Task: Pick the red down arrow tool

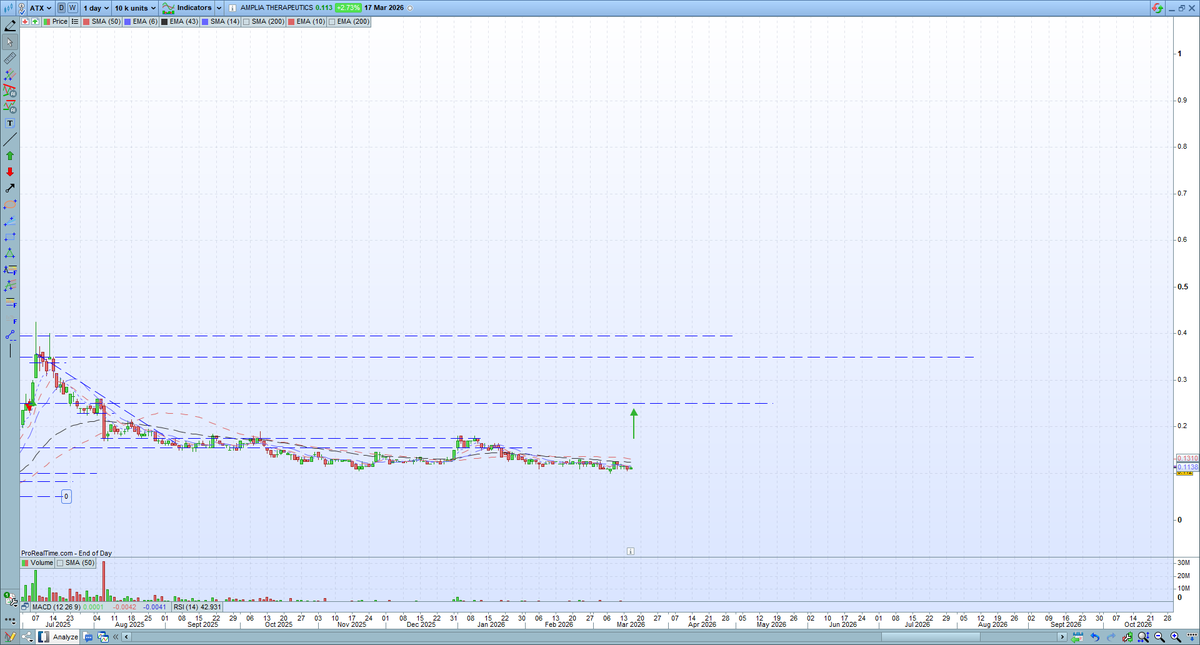Action: [10, 172]
